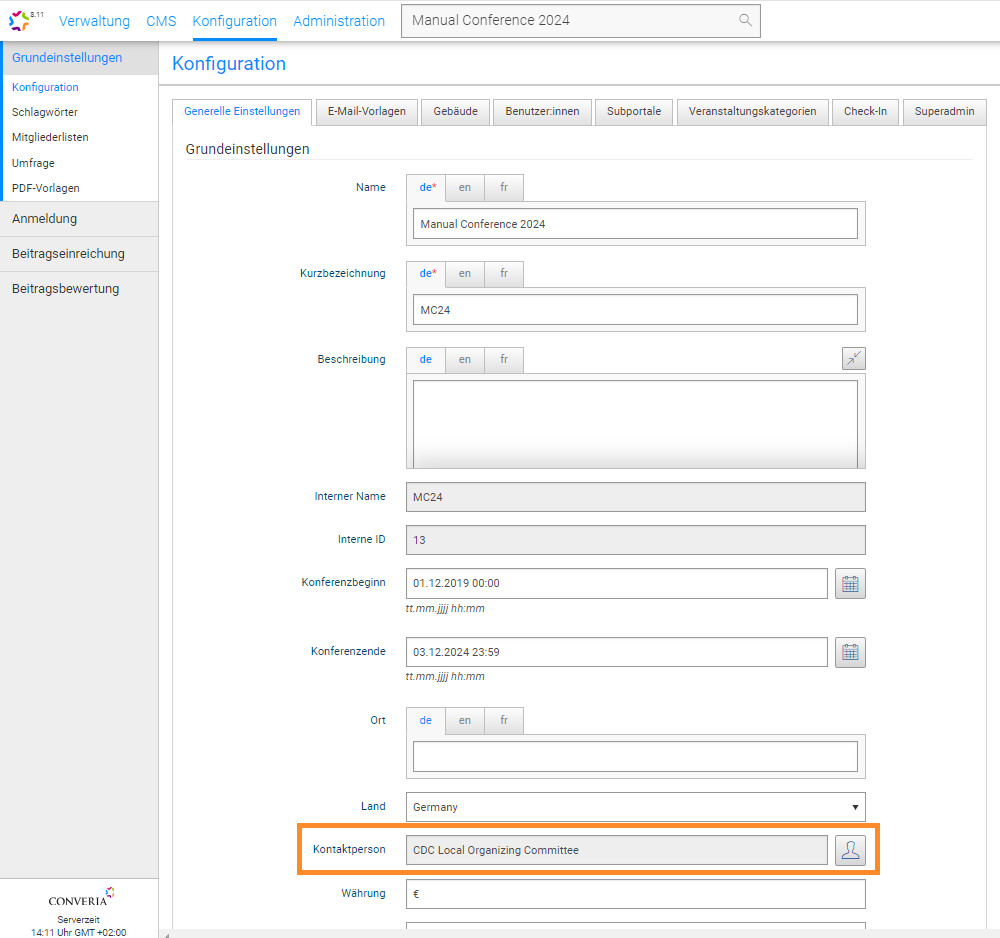Open Umfrage sidebar link
1000x938 pixels.
pos(33,163)
